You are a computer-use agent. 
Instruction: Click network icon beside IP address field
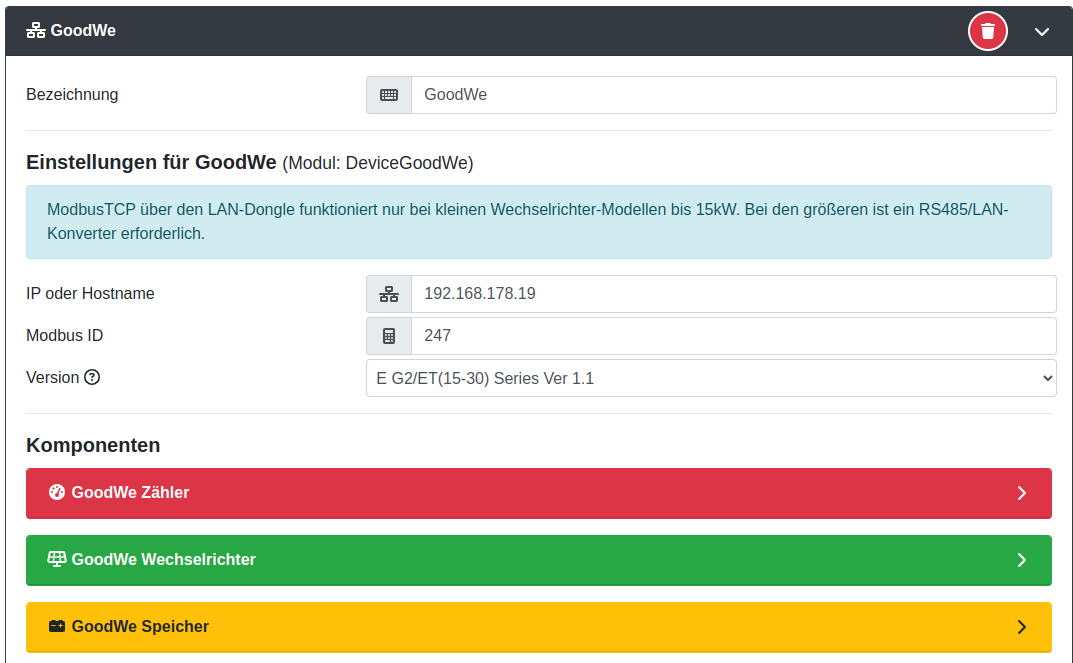(x=389, y=294)
